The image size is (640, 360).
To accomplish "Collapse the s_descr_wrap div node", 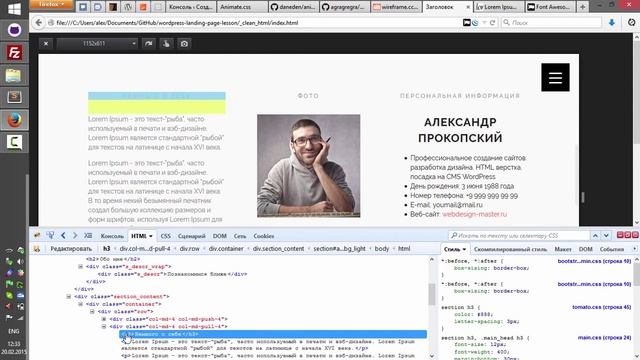I will click(80, 267).
